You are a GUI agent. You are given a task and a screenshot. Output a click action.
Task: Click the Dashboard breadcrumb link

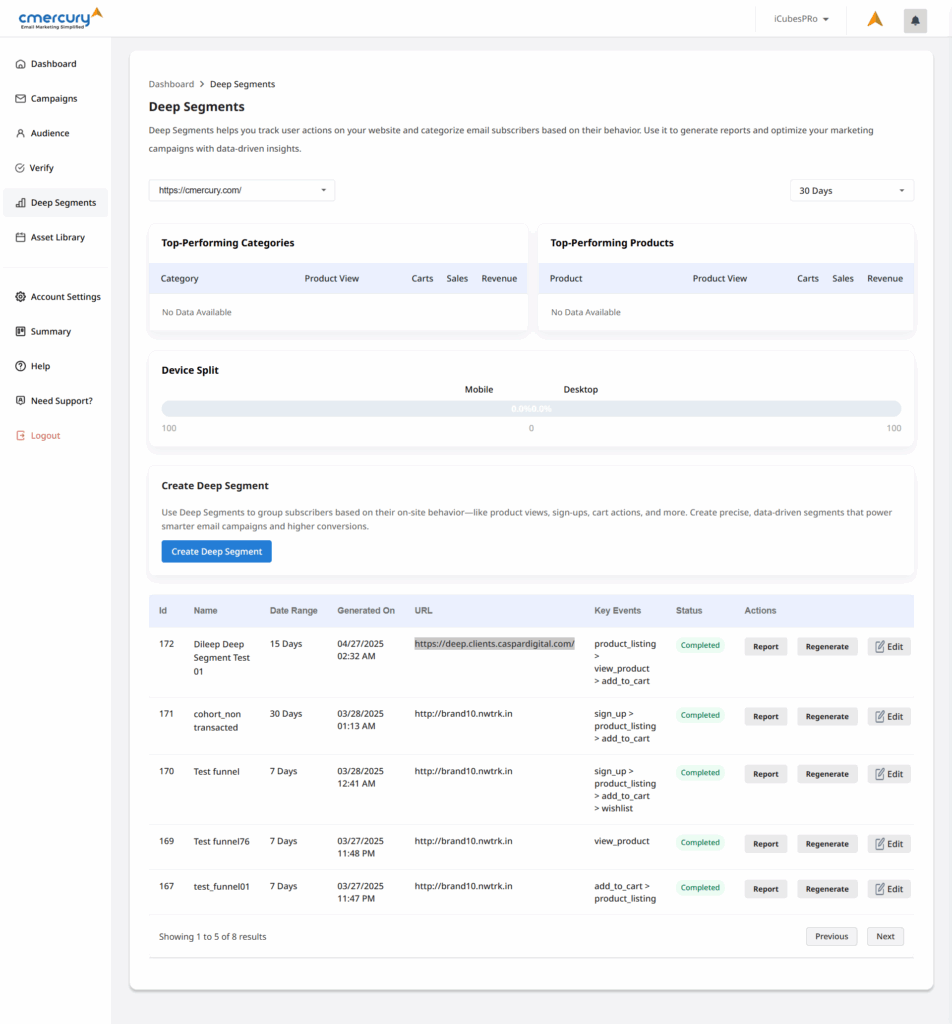171,84
